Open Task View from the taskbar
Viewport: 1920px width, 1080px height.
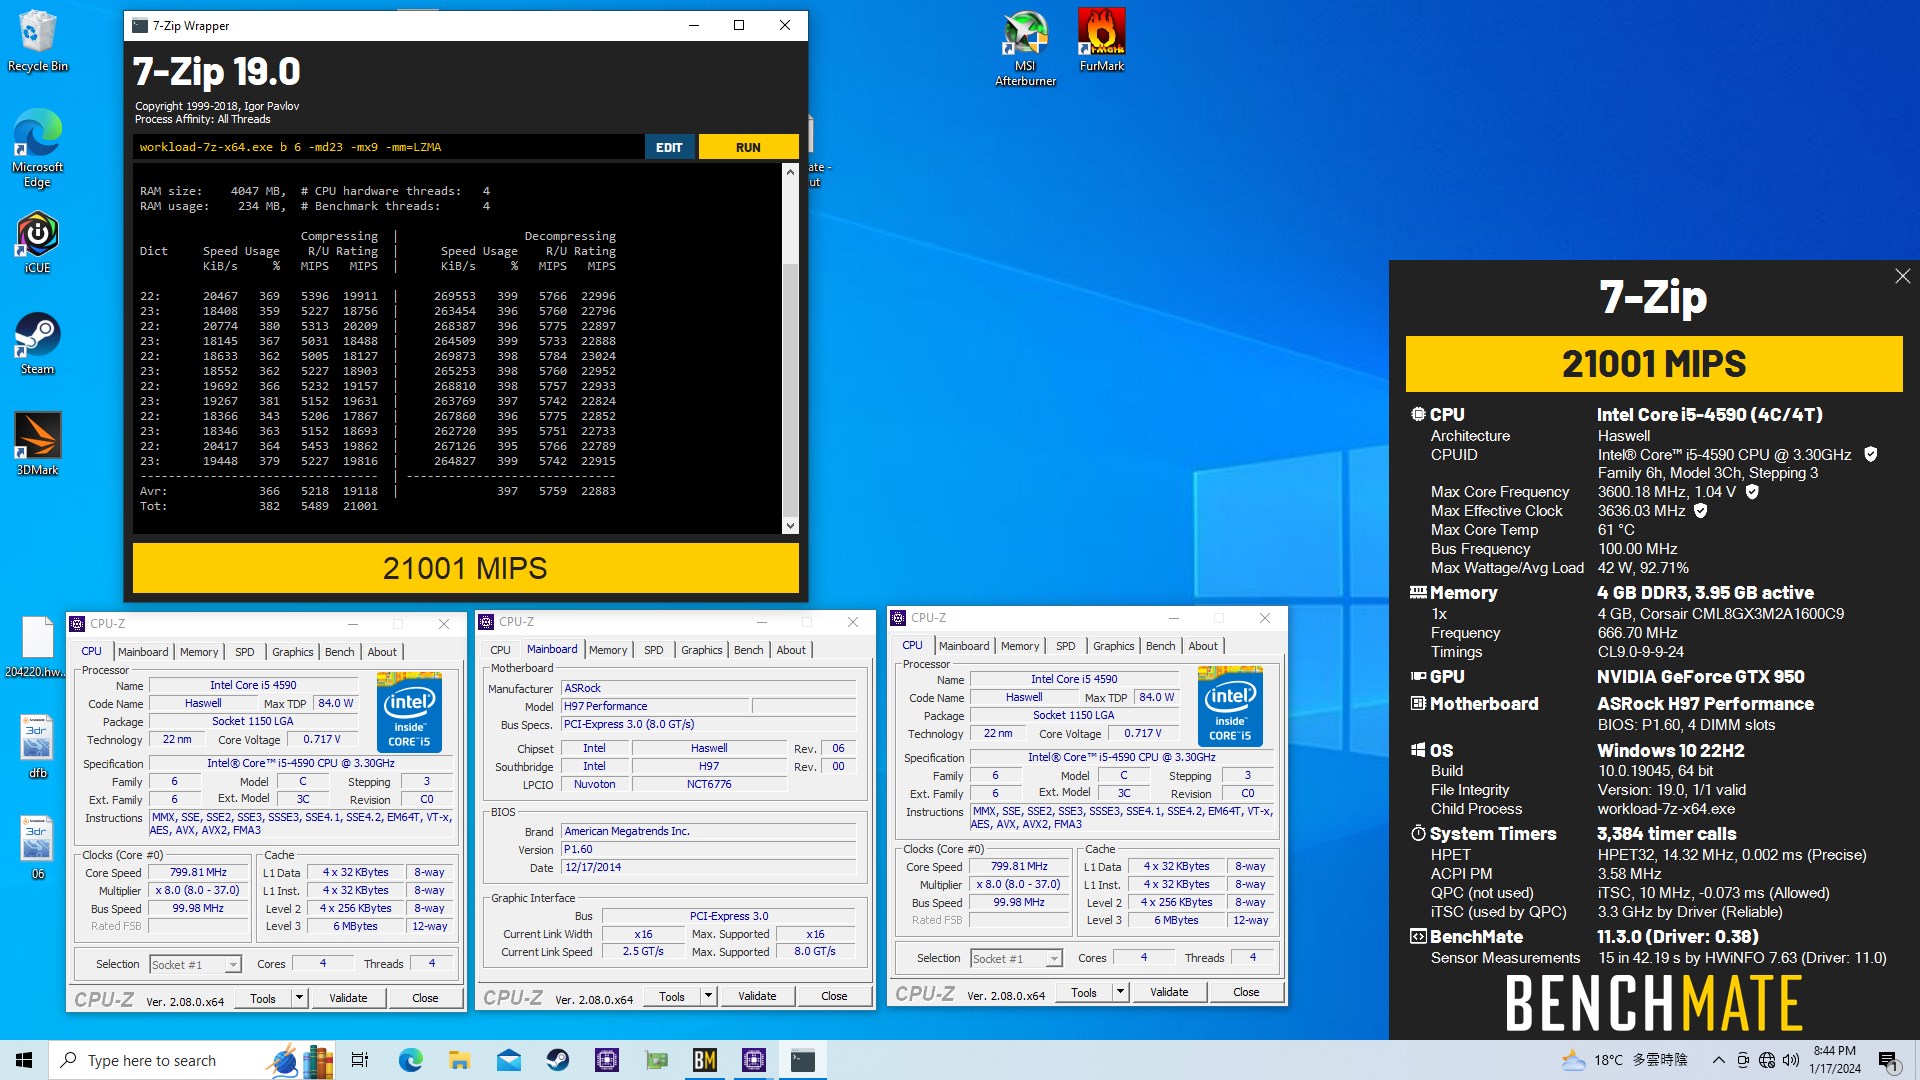coord(360,1060)
